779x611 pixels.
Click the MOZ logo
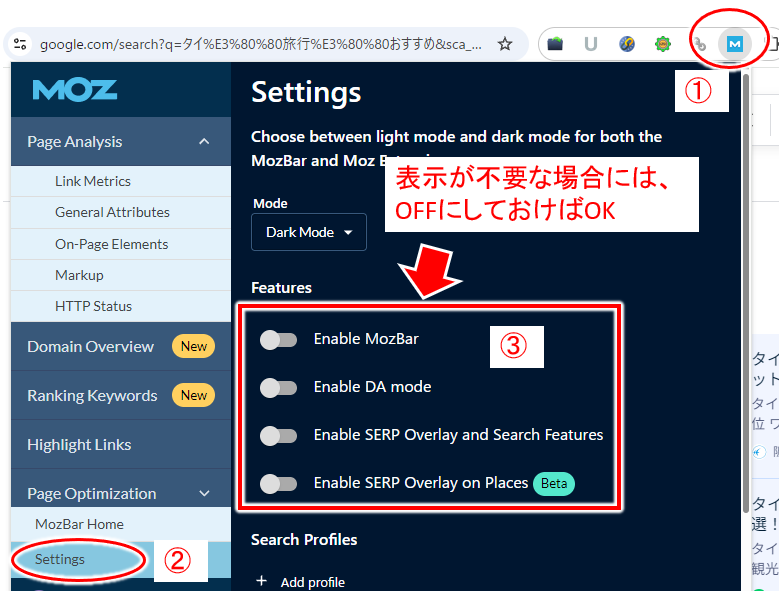(75, 90)
